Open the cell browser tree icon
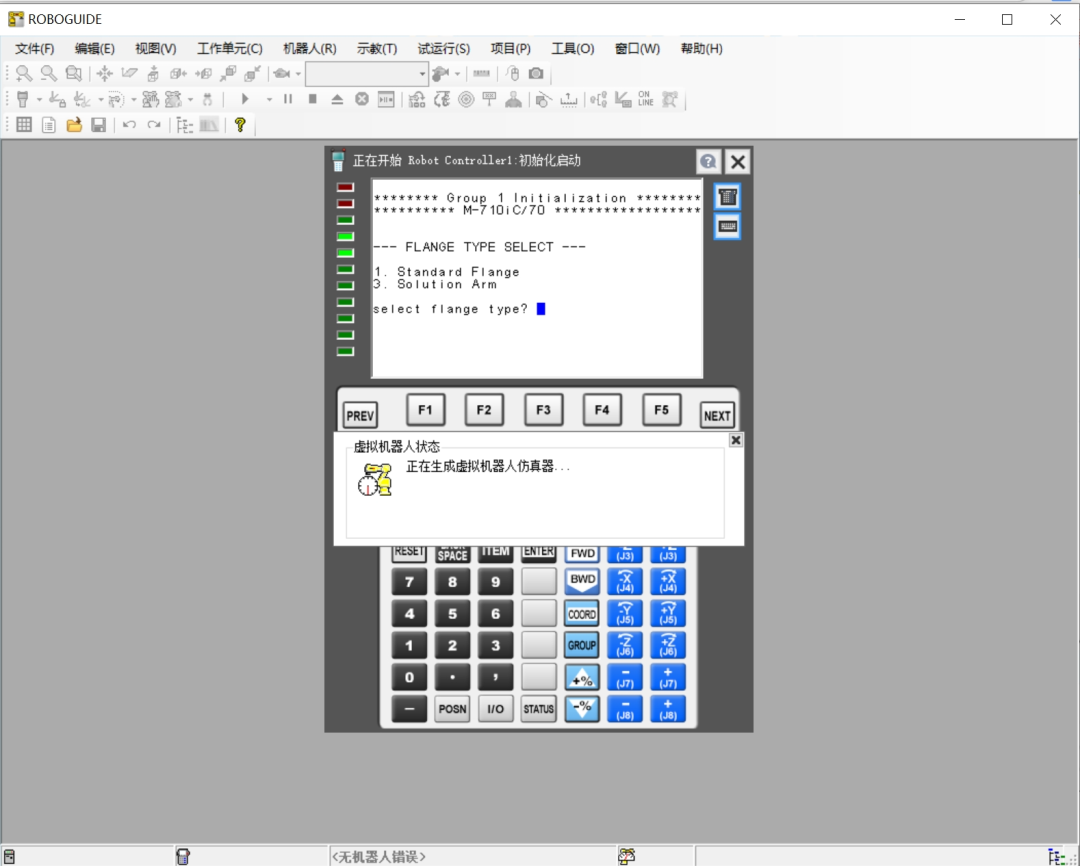Screen dimensions: 1080x866 [181, 124]
